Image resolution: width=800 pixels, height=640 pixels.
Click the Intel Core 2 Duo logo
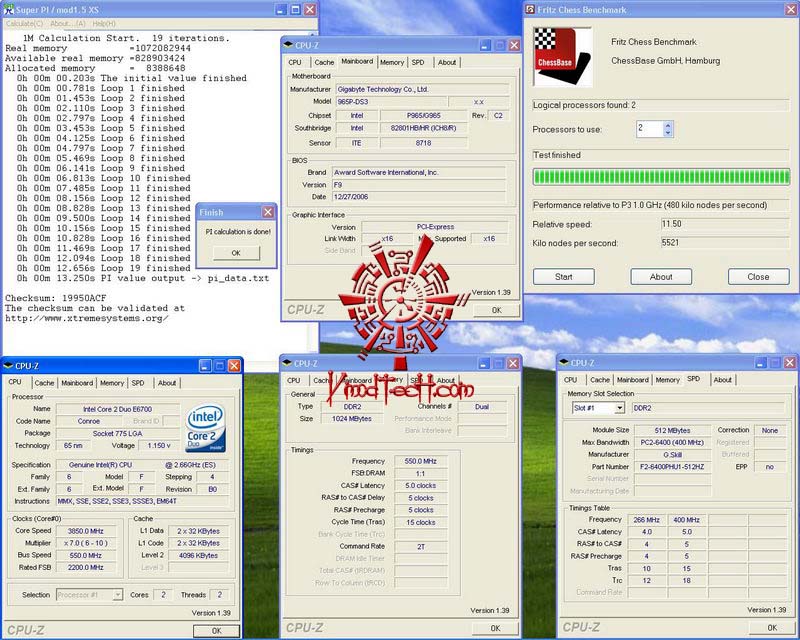click(206, 428)
